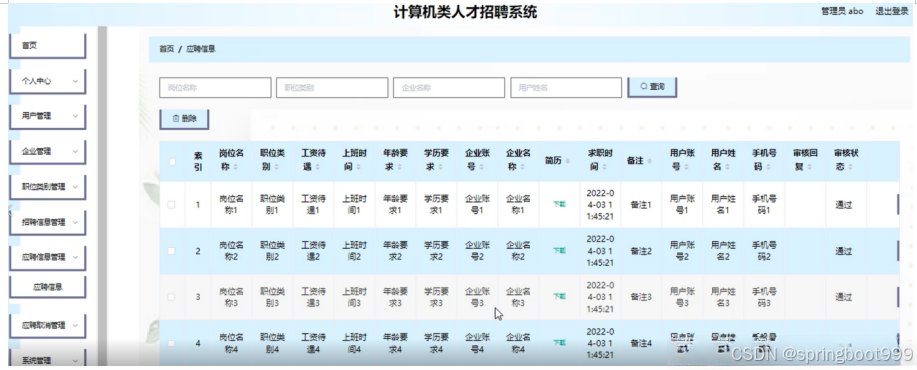Expand the 企业管理 sidebar menu

[48, 151]
